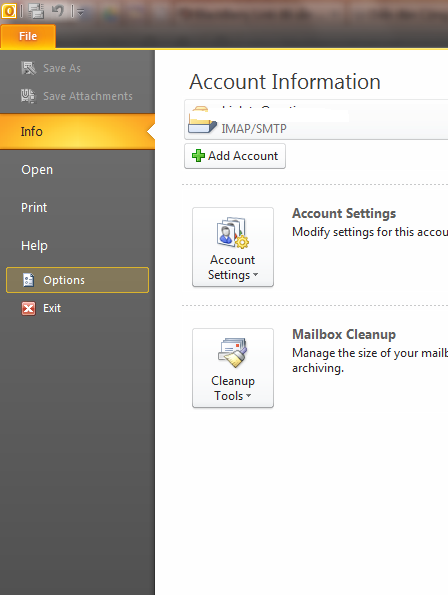Click the Account Settings contacts-gear icon

pos(233,233)
